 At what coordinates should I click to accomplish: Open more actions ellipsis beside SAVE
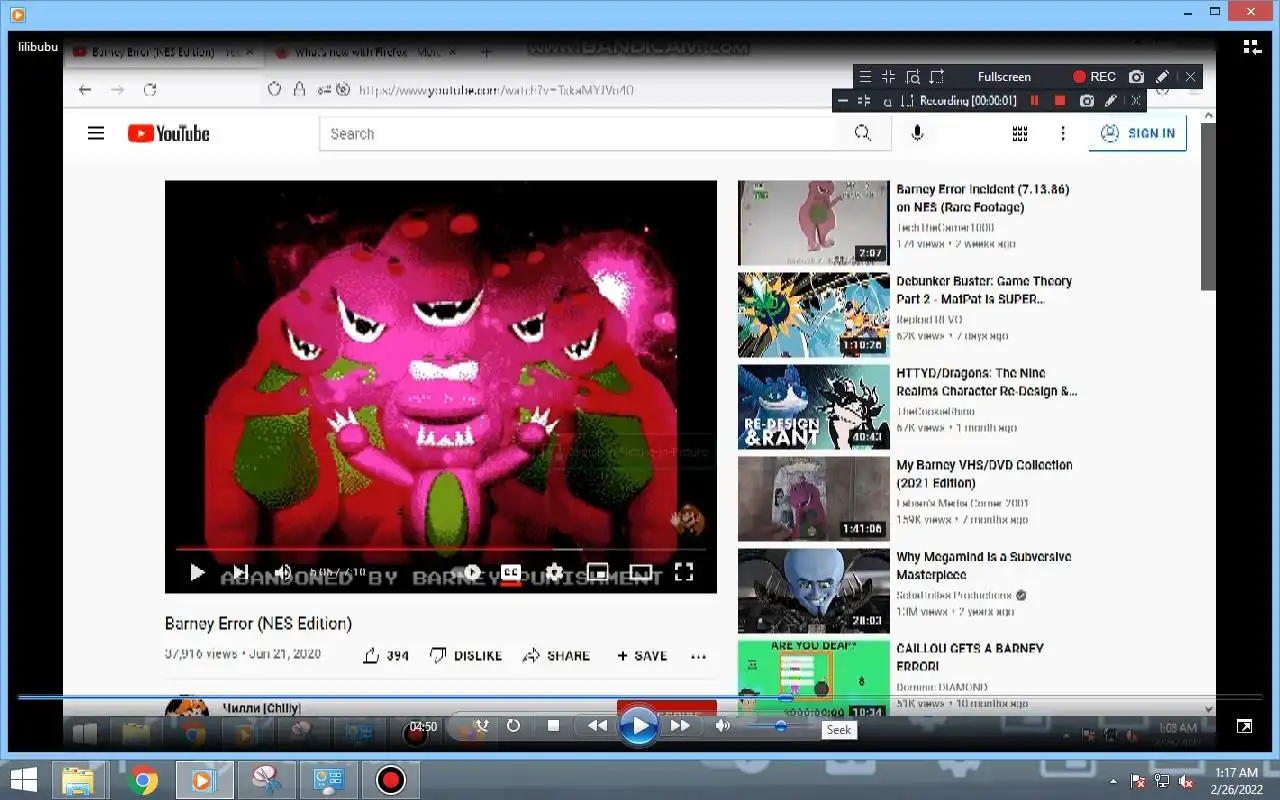pyautogui.click(x=699, y=656)
